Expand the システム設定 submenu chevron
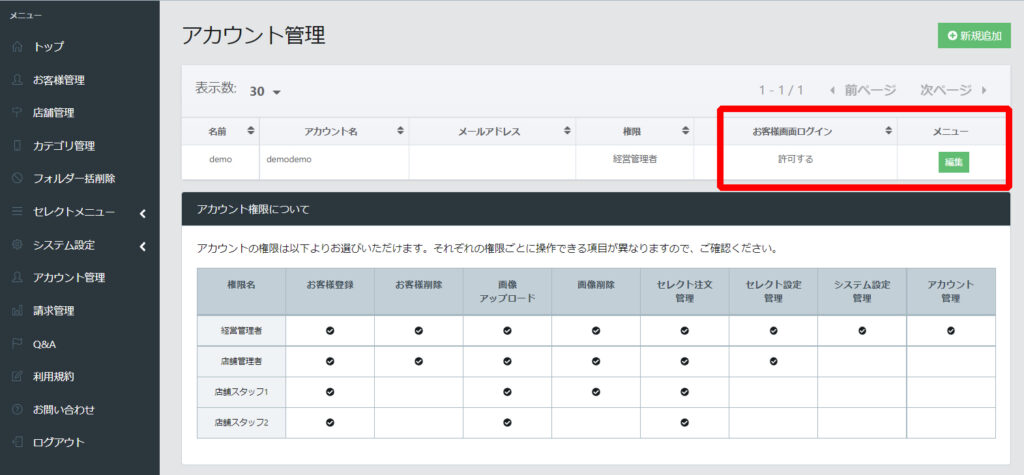The height and width of the screenshot is (475, 1024). click(x=143, y=245)
